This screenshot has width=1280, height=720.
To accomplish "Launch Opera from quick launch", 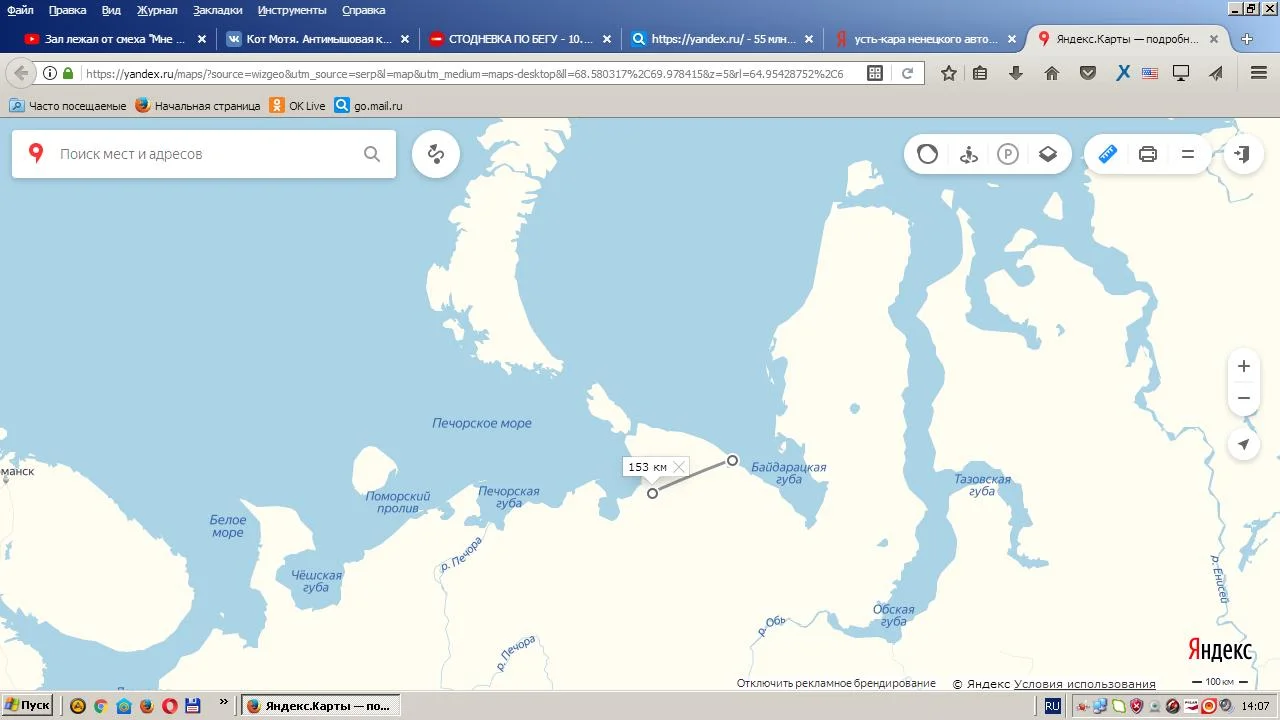I will [170, 706].
